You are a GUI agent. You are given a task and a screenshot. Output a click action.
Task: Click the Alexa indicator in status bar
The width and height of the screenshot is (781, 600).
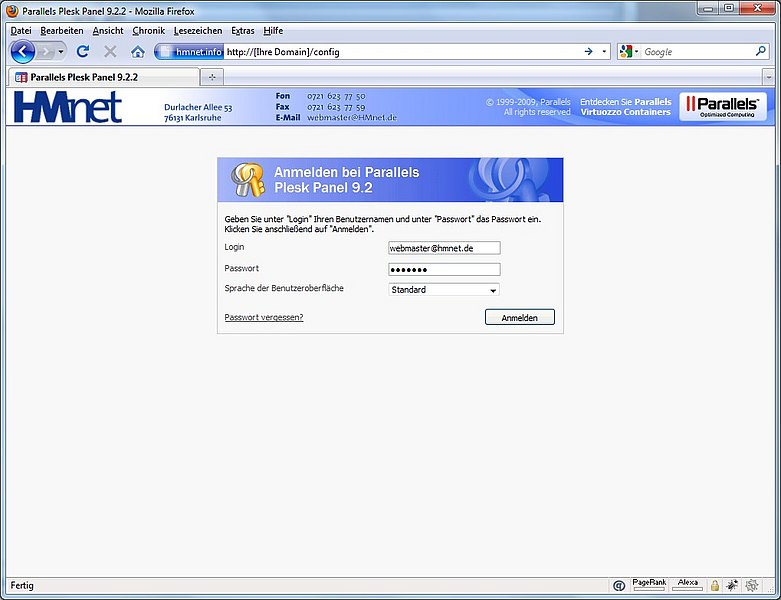[x=687, y=585]
